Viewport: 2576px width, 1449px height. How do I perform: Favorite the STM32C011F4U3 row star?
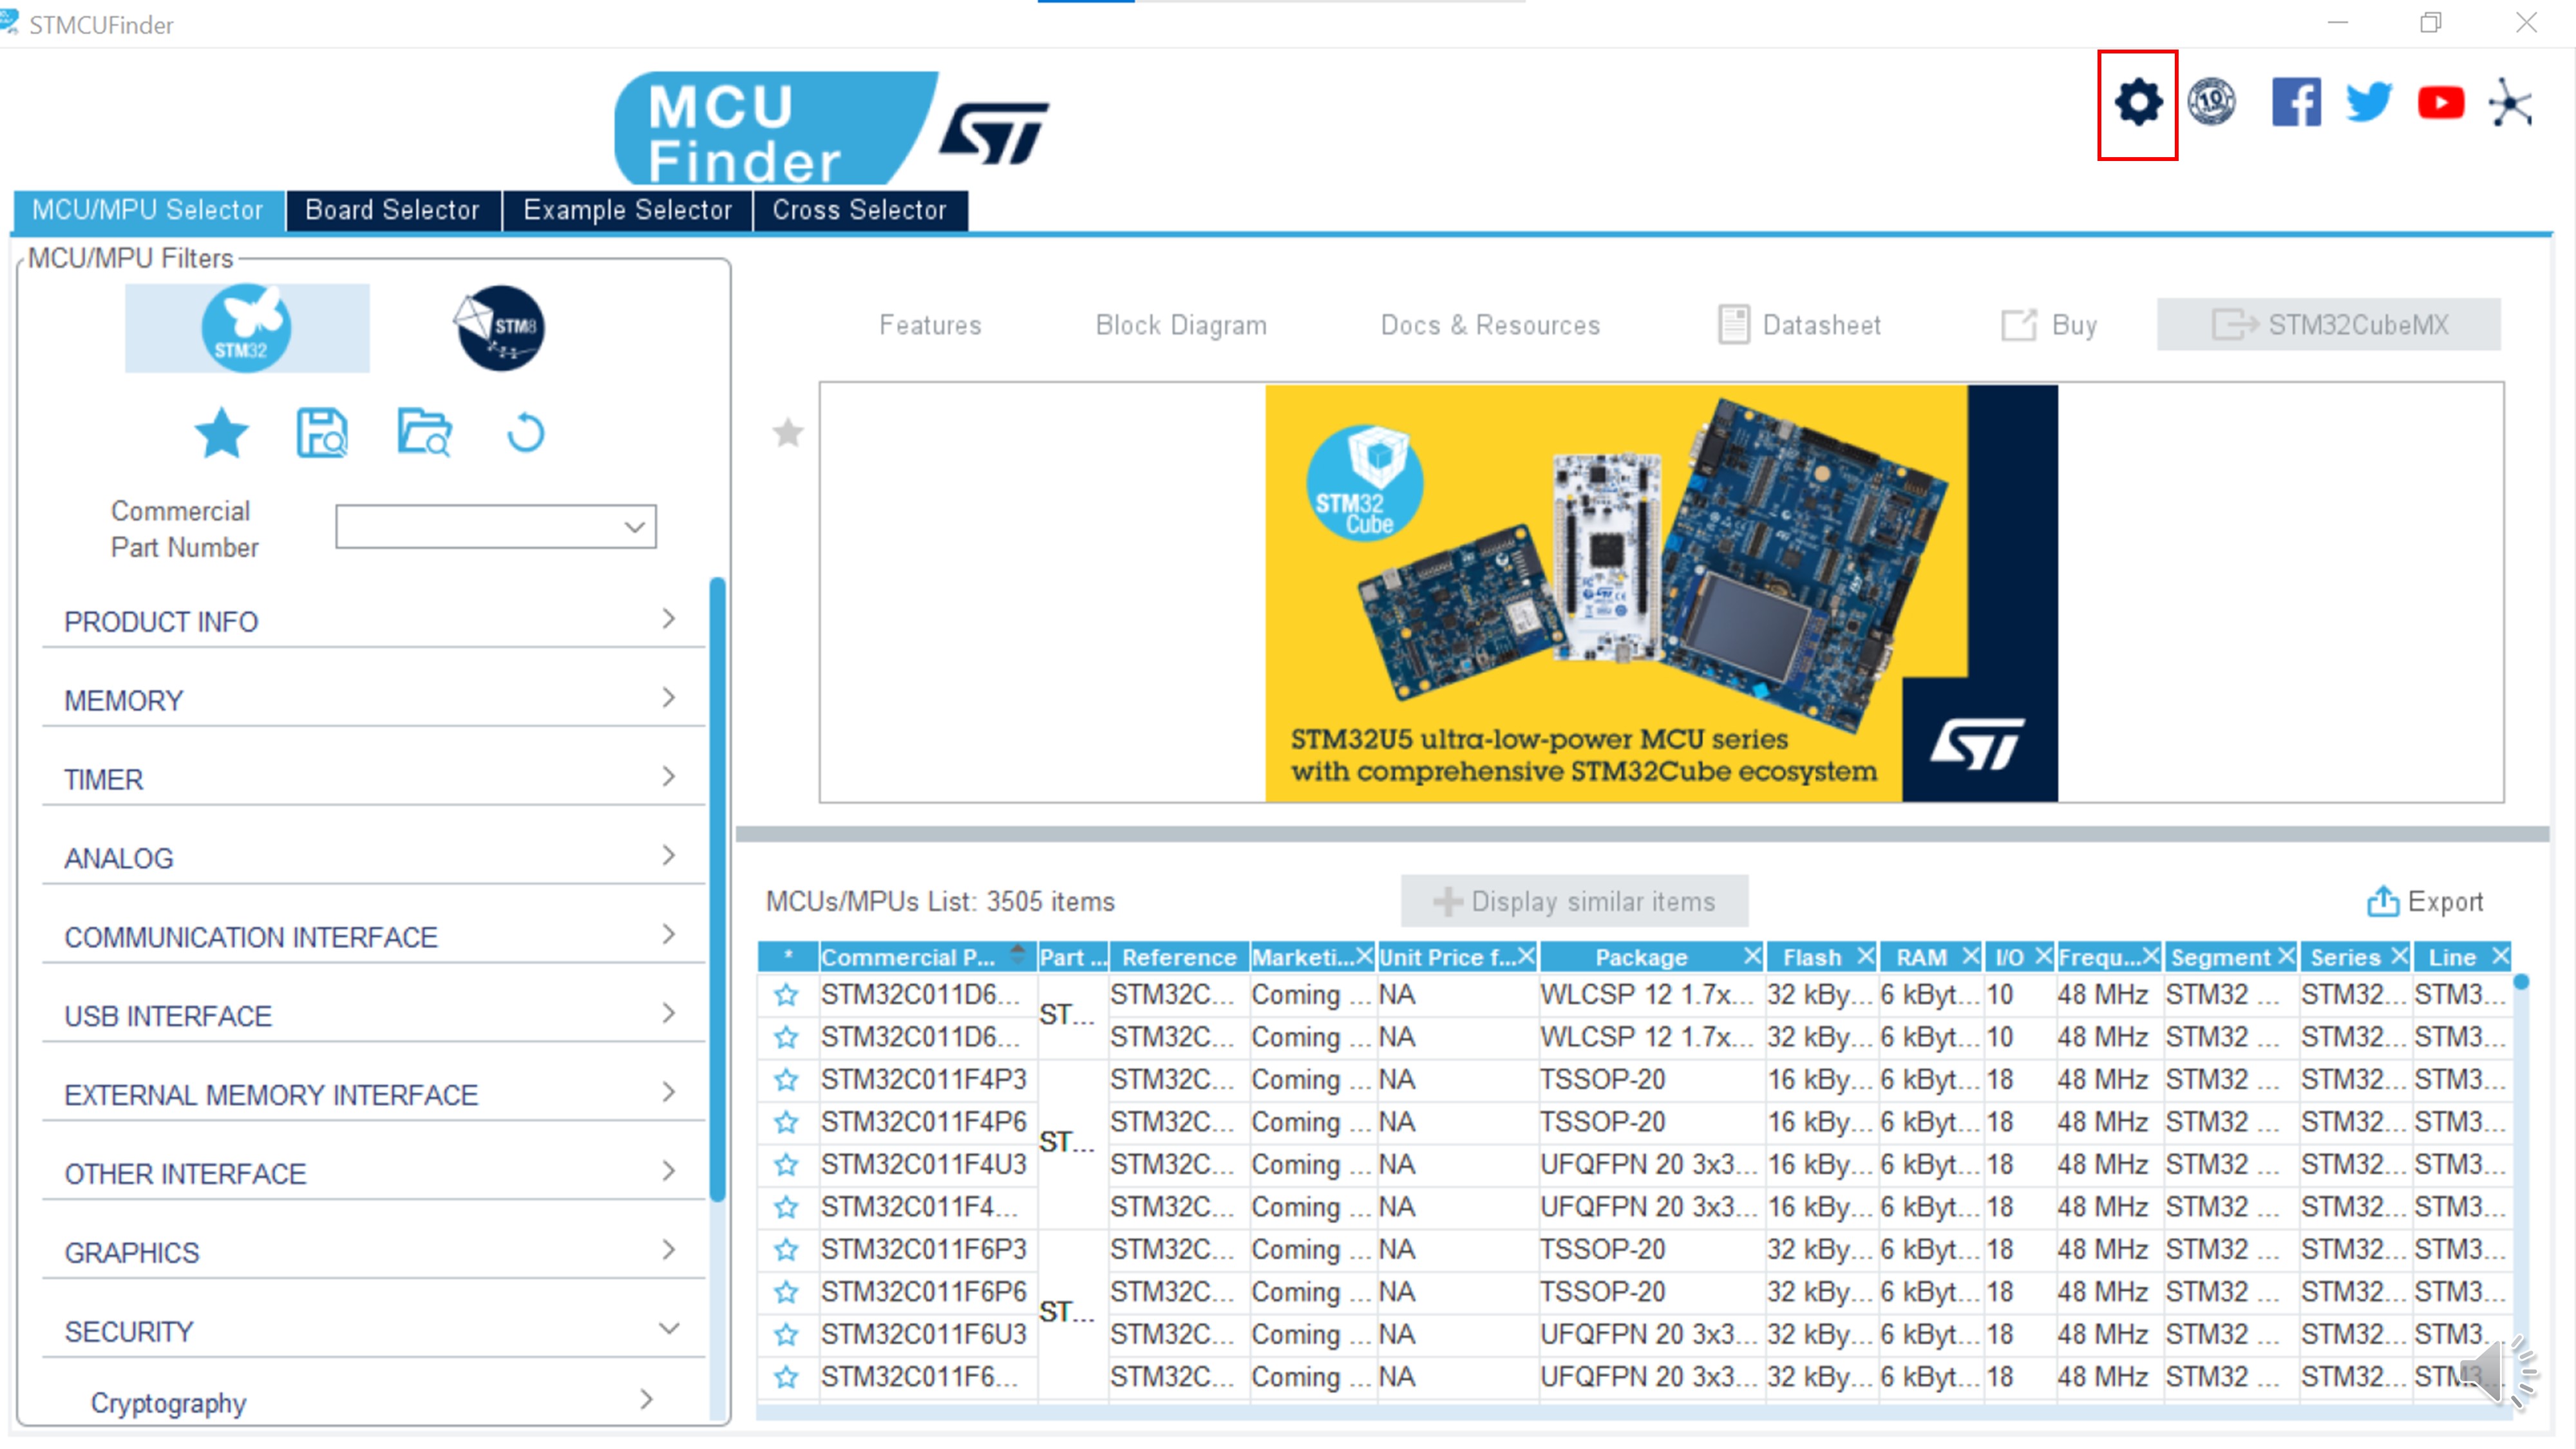pyautogui.click(x=786, y=1164)
